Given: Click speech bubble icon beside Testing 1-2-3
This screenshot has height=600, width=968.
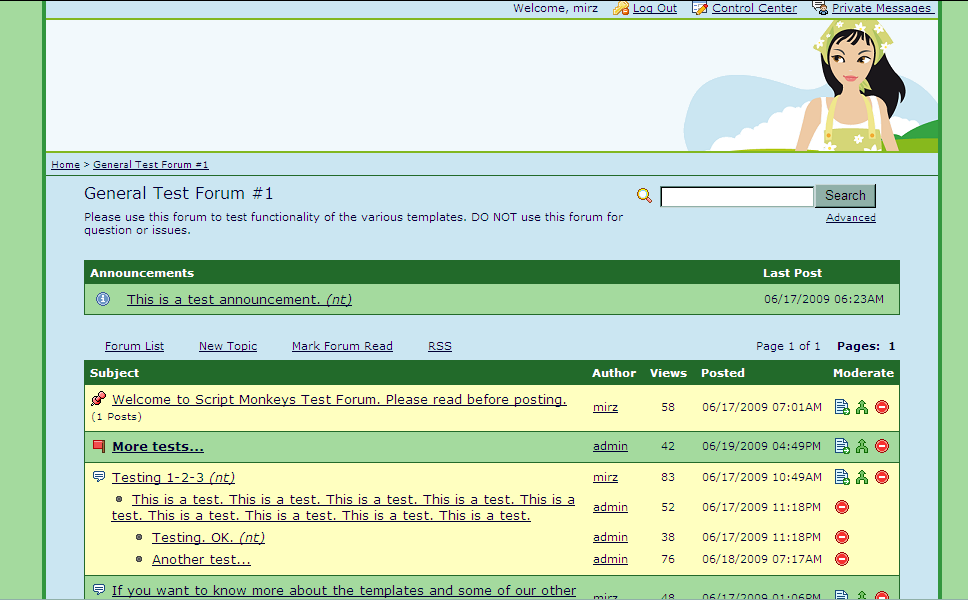Looking at the screenshot, I should 99,477.
